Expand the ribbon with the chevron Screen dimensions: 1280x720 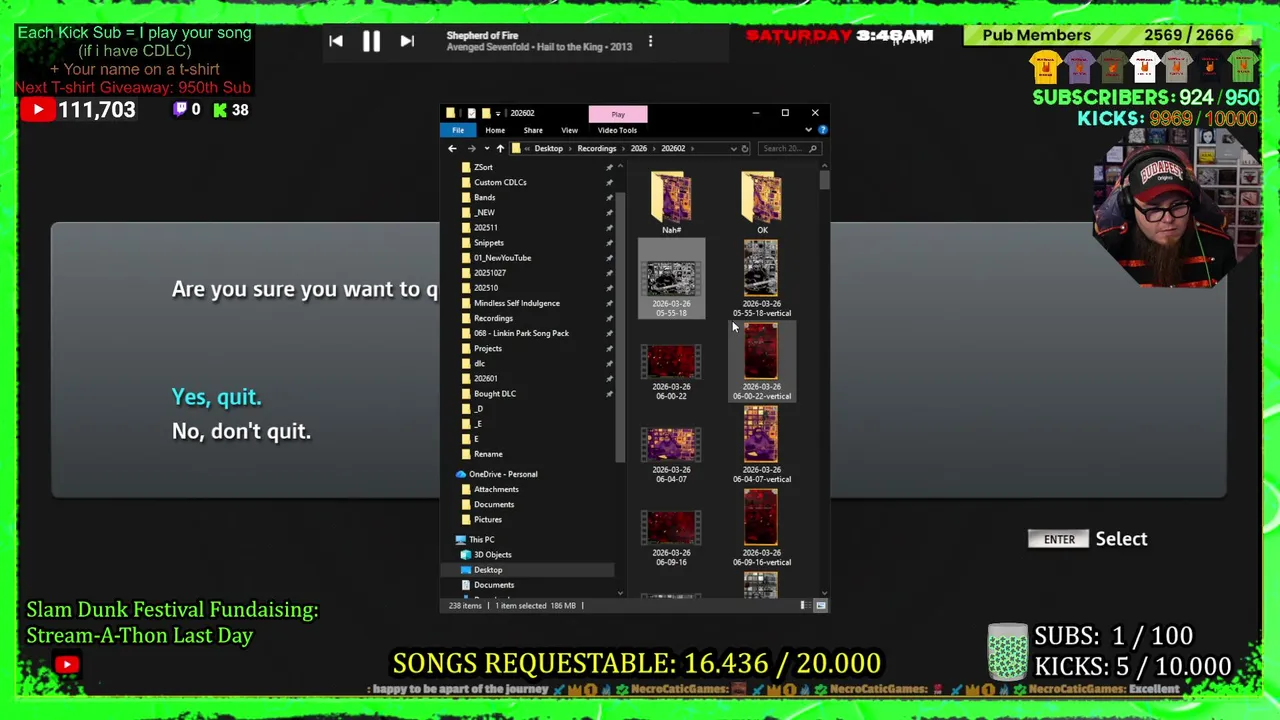(808, 130)
